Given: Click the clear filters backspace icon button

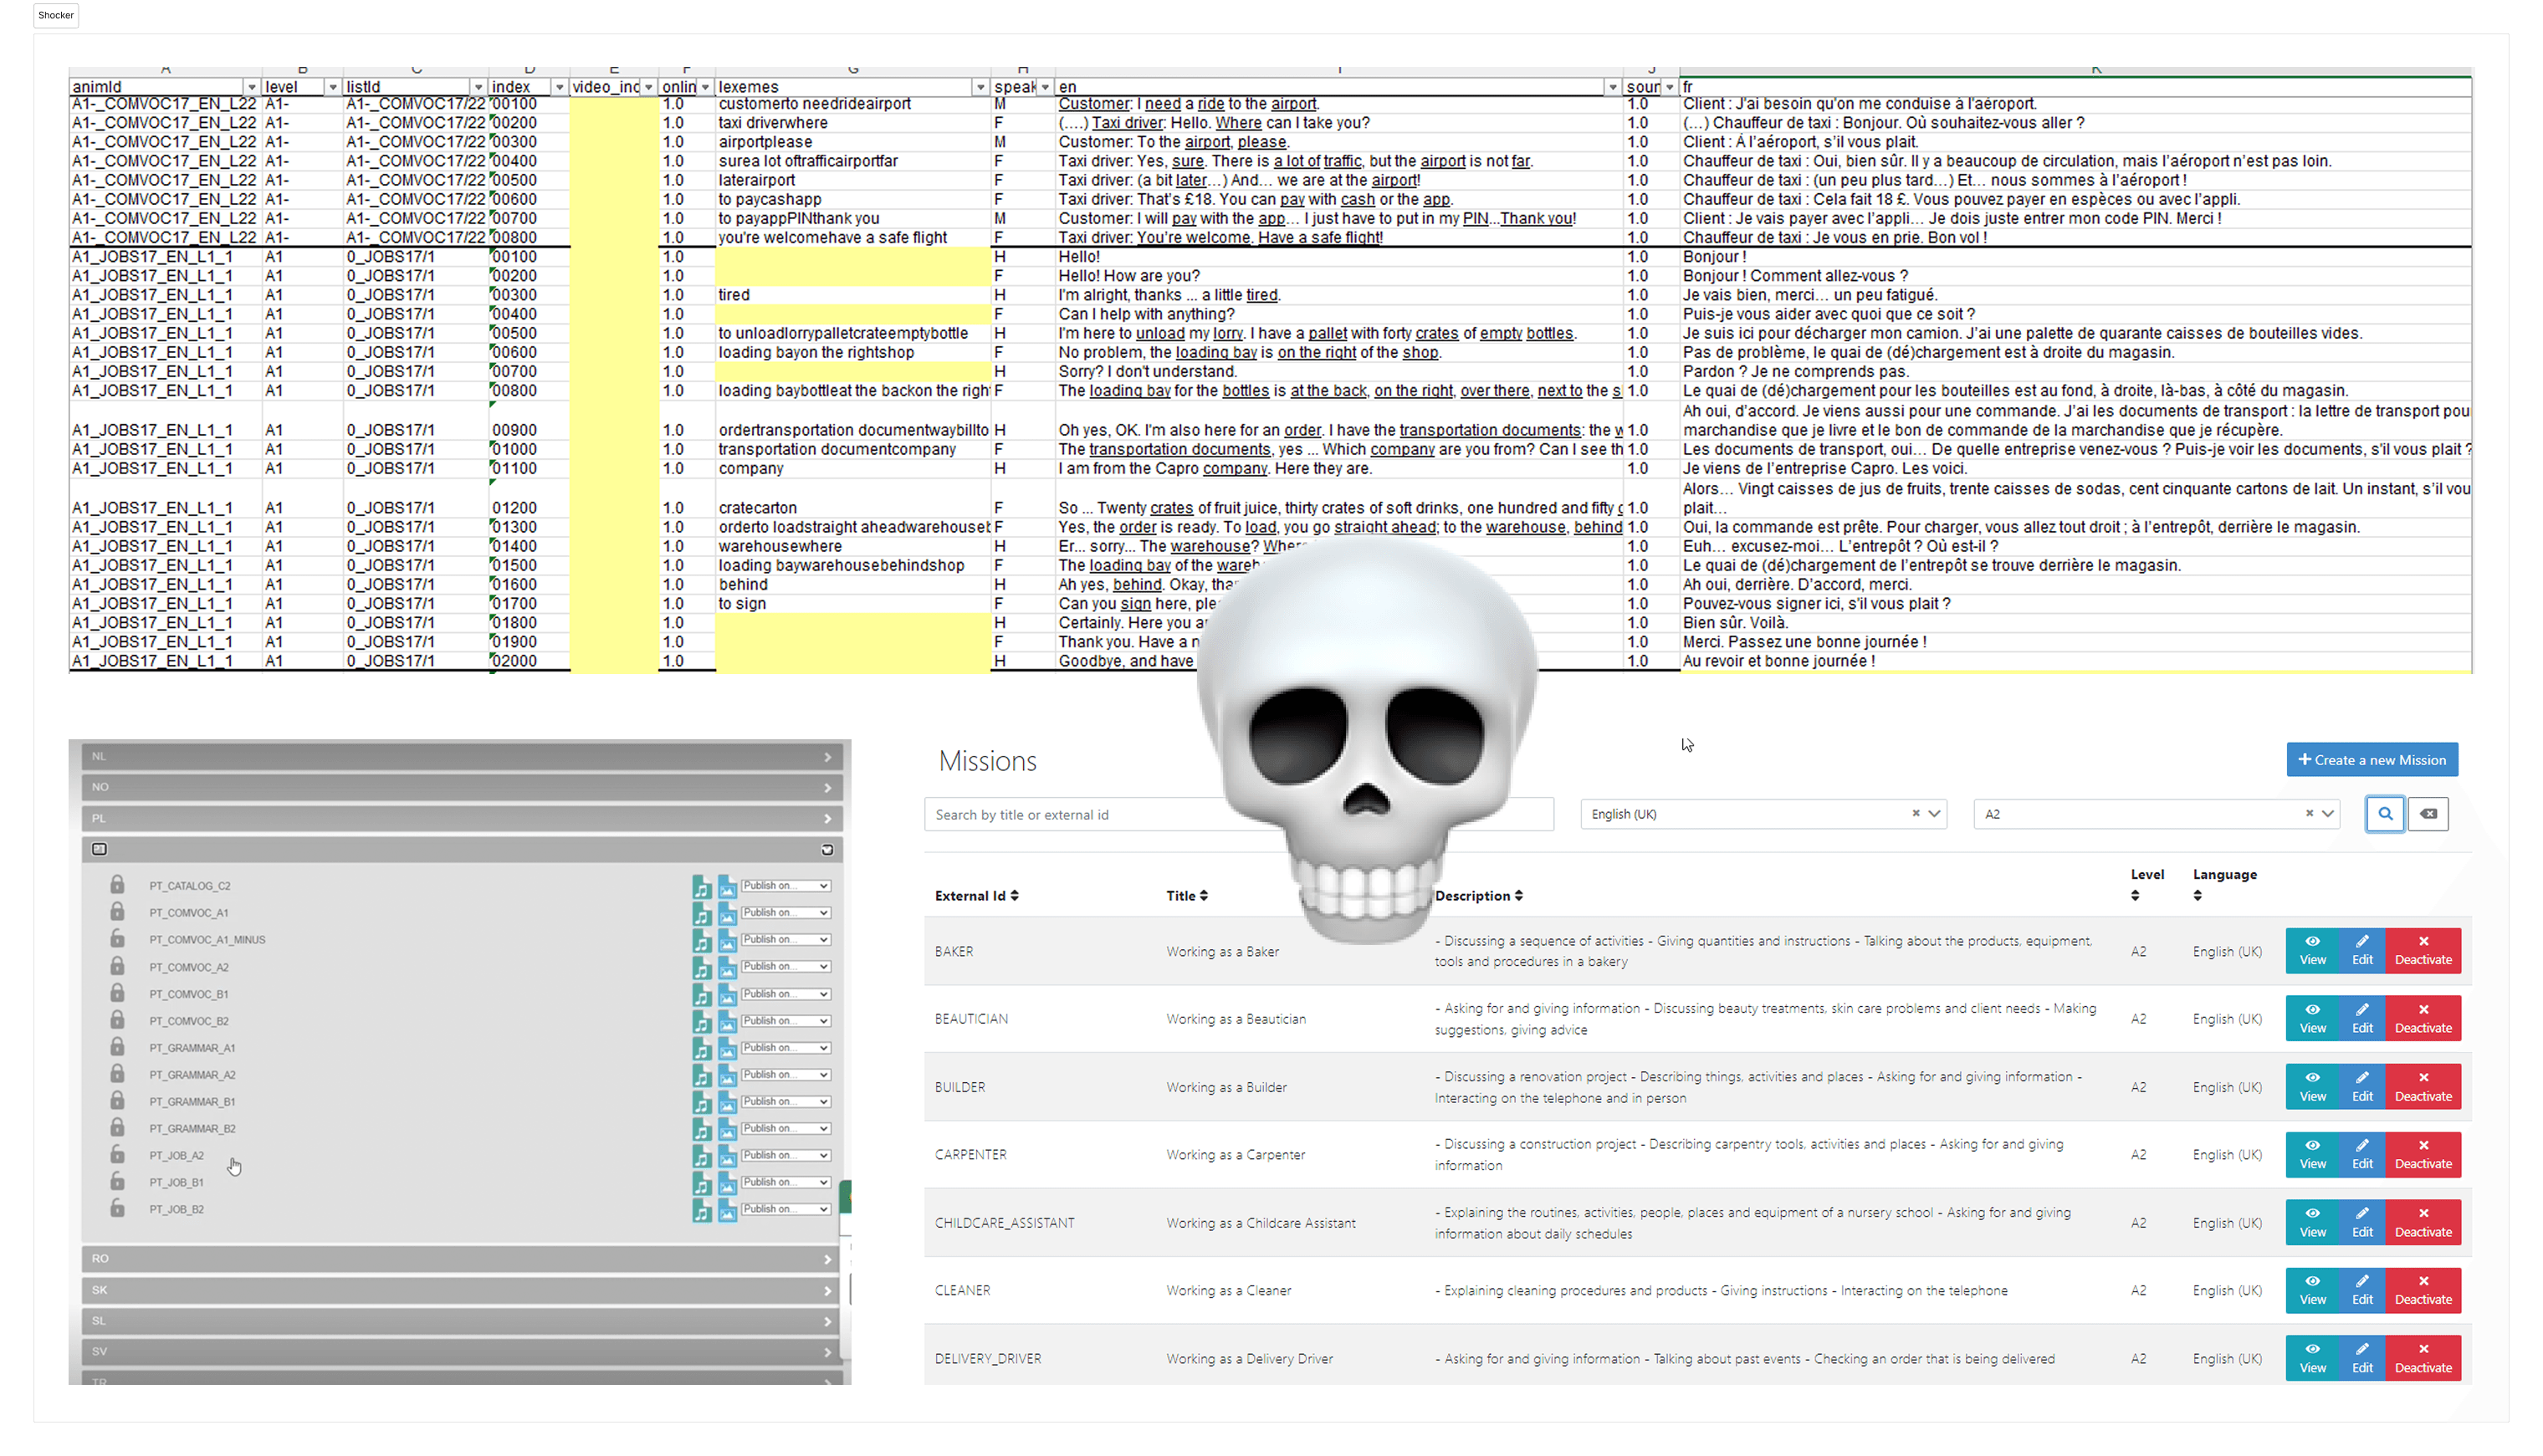Looking at the screenshot, I should pyautogui.click(x=2428, y=814).
